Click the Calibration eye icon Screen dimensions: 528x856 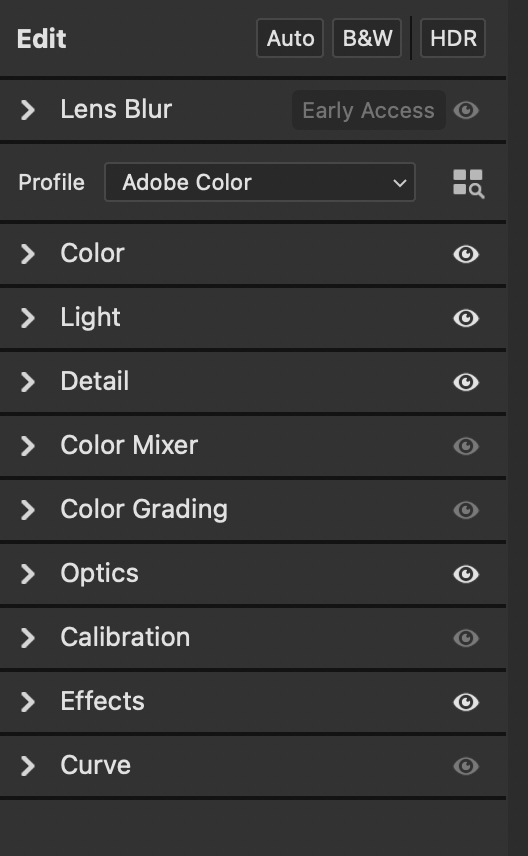pos(466,638)
